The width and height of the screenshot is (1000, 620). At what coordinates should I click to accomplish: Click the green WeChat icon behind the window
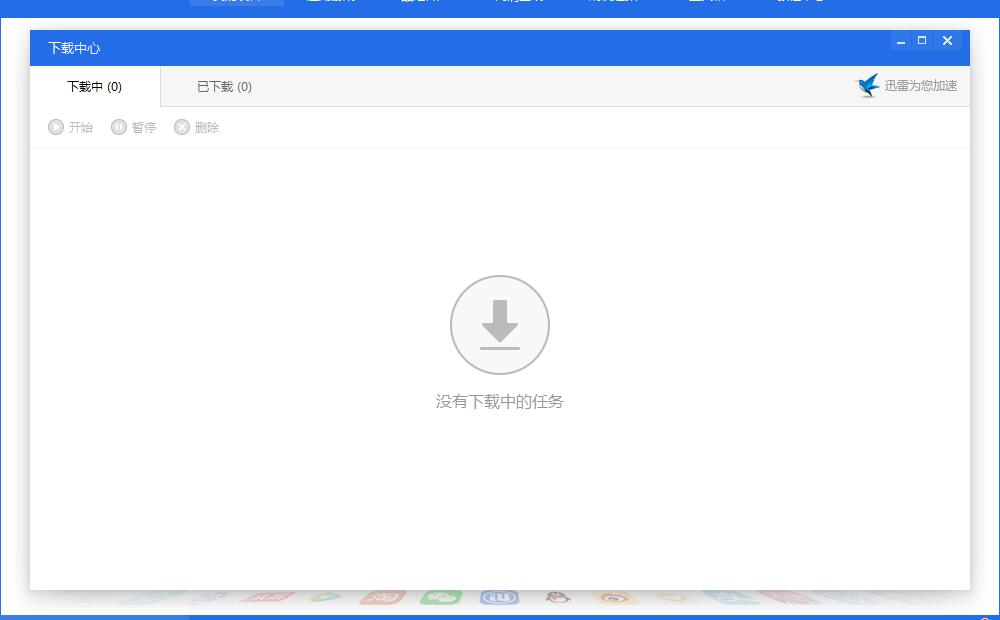click(x=441, y=598)
